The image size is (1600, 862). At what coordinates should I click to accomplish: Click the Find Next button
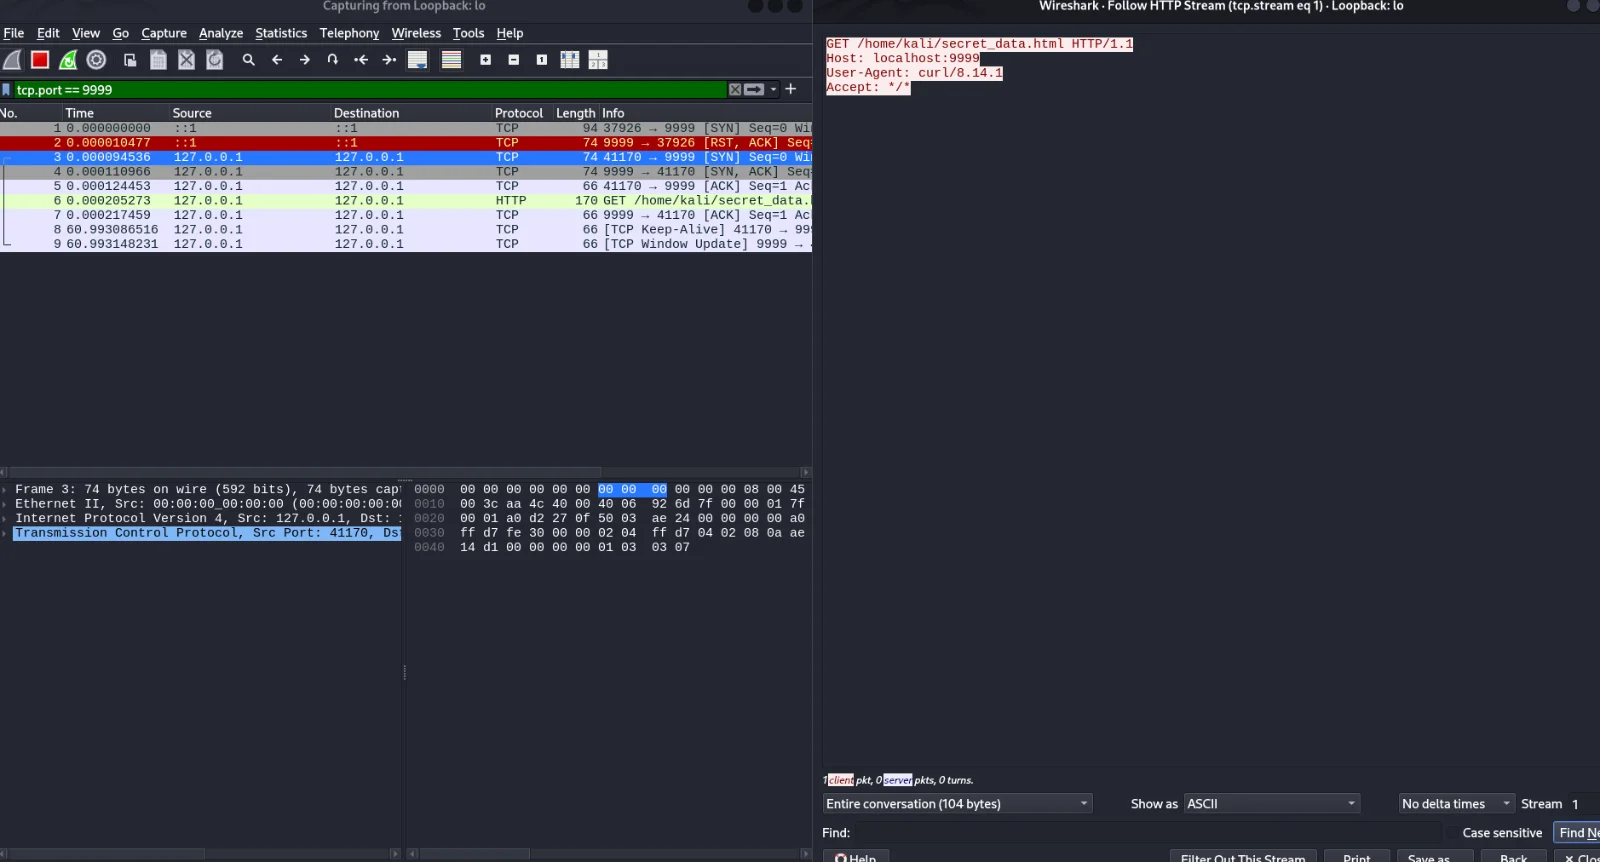click(x=1578, y=833)
